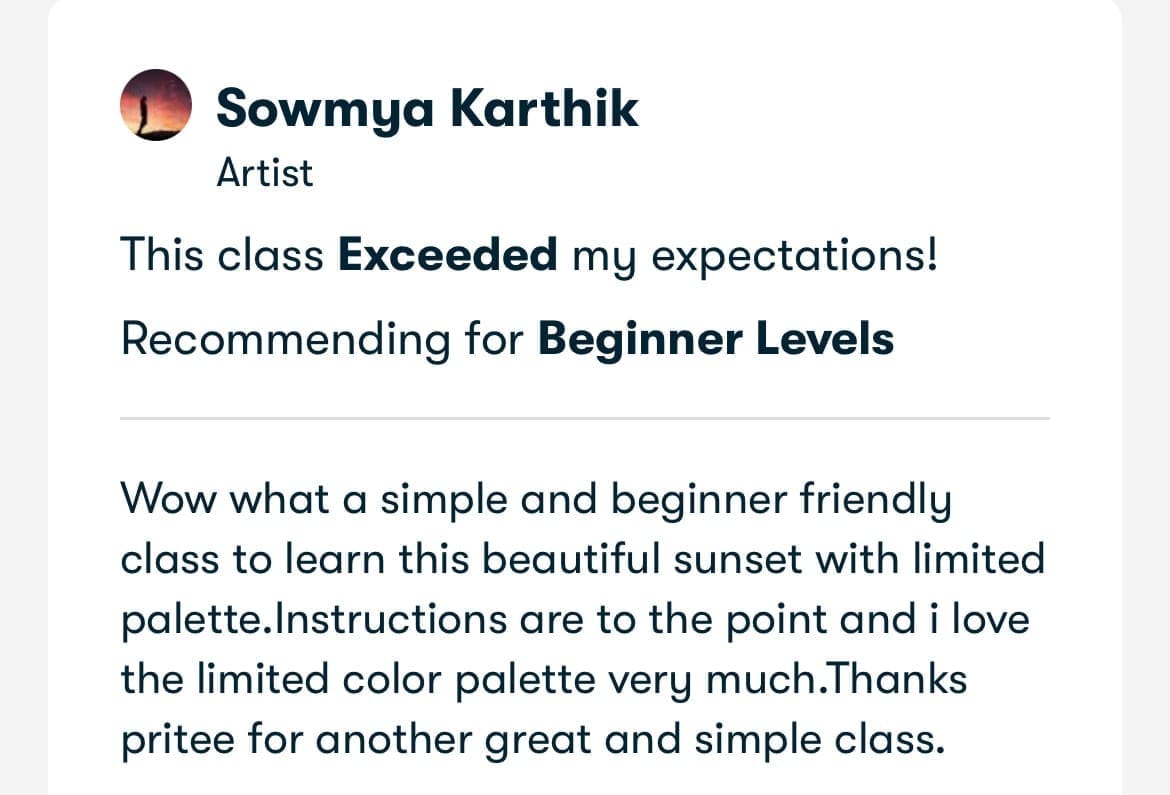Click the Artist label under the name
Viewport: 1170px width, 795px height.
[x=264, y=173]
